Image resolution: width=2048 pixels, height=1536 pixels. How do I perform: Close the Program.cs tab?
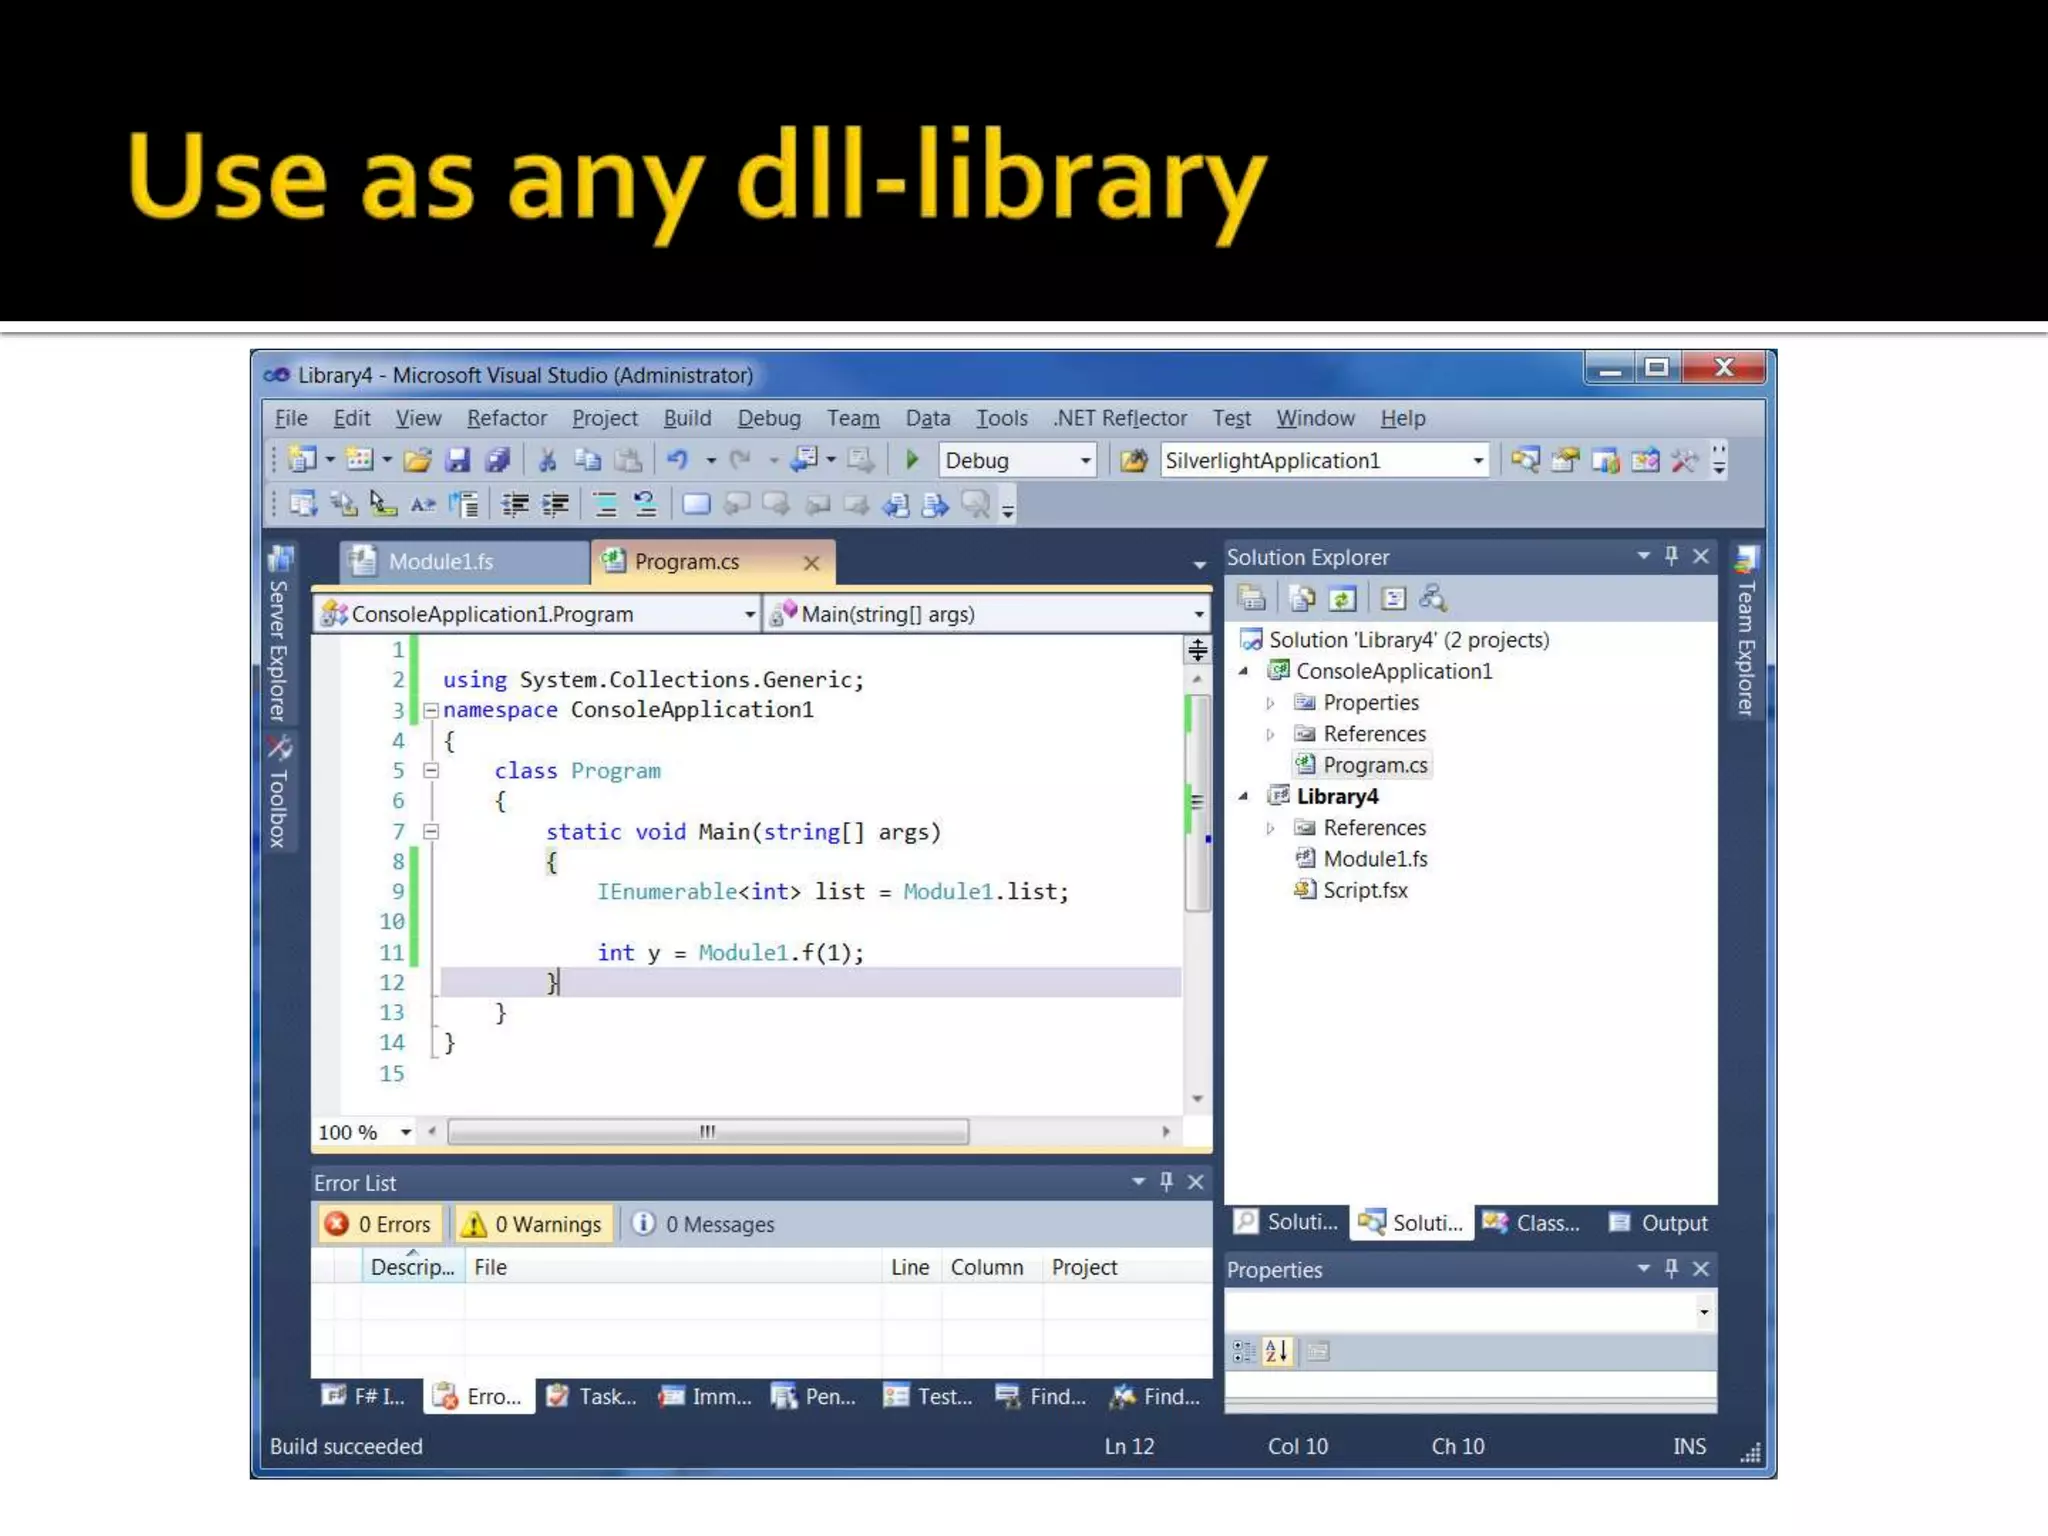point(812,563)
